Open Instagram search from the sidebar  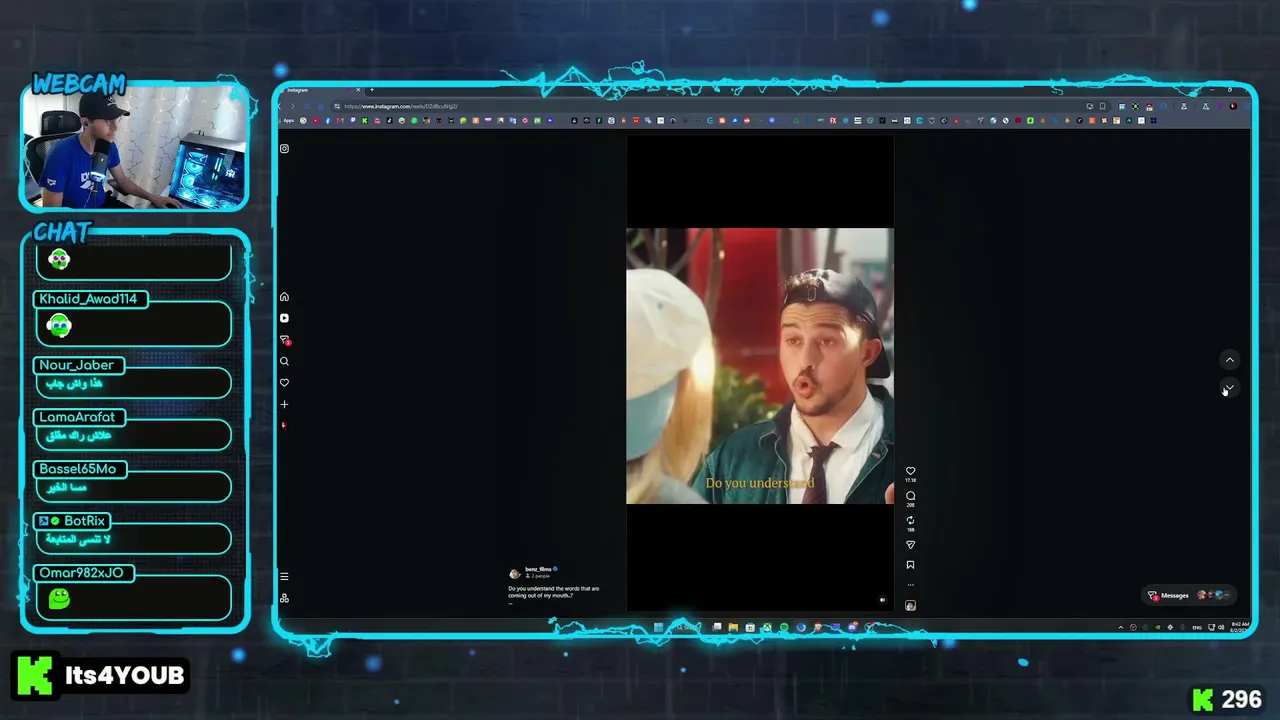(x=284, y=361)
